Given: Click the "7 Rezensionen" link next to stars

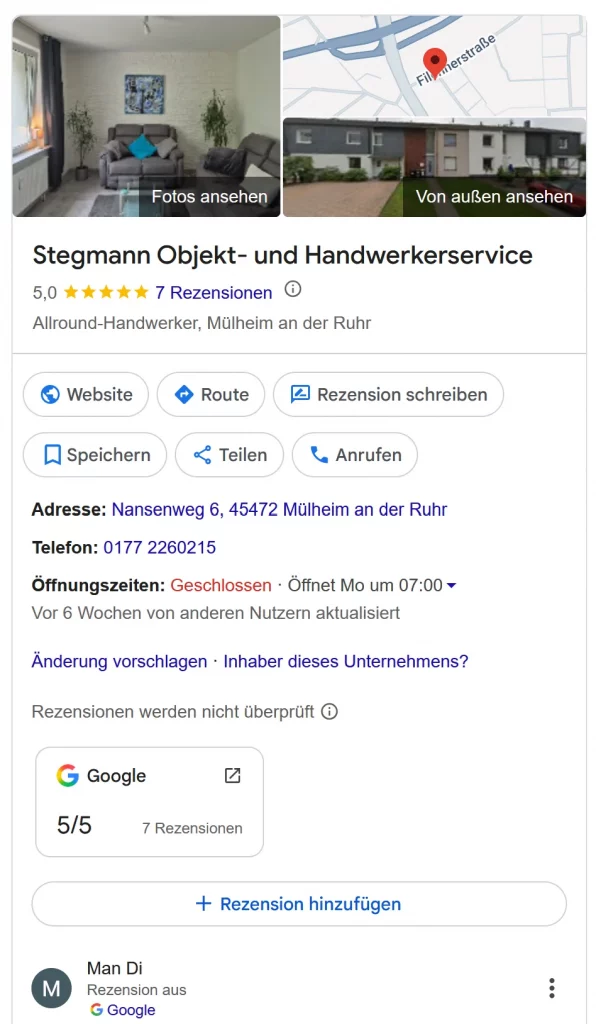Looking at the screenshot, I should [213, 293].
